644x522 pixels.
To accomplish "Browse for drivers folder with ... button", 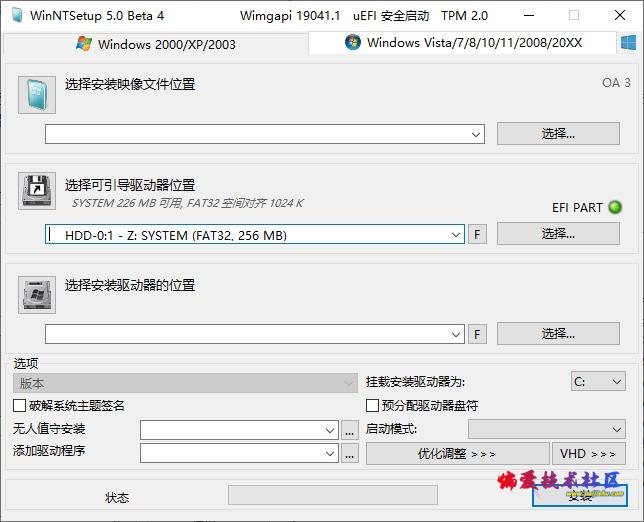I will 350,453.
